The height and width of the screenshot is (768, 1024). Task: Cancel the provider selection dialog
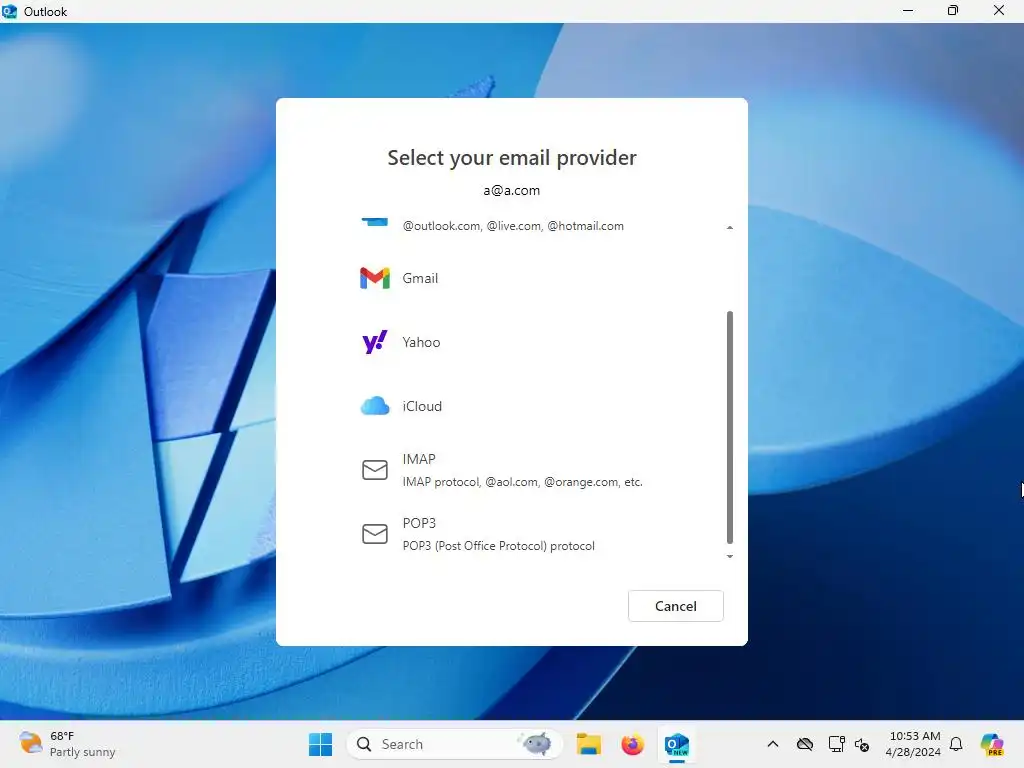675,606
